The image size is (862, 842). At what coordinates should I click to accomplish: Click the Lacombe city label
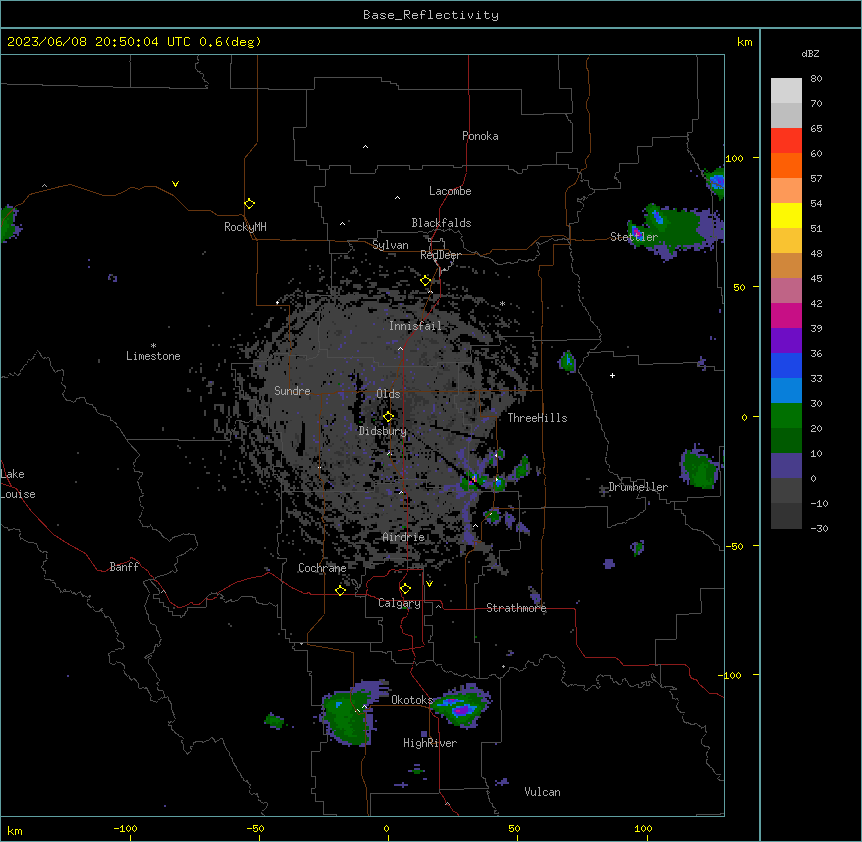[450, 191]
